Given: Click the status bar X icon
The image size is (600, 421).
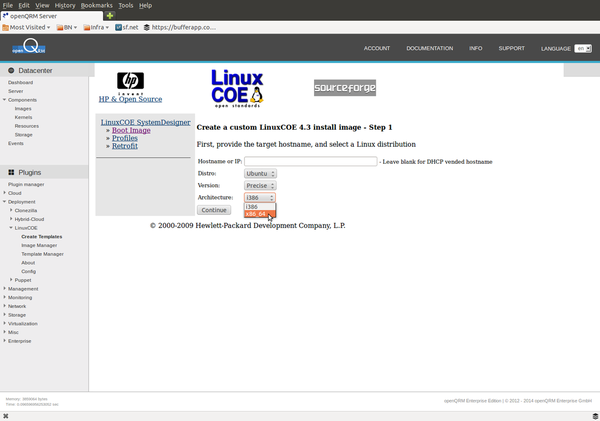Looking at the screenshot, I should point(5,416).
